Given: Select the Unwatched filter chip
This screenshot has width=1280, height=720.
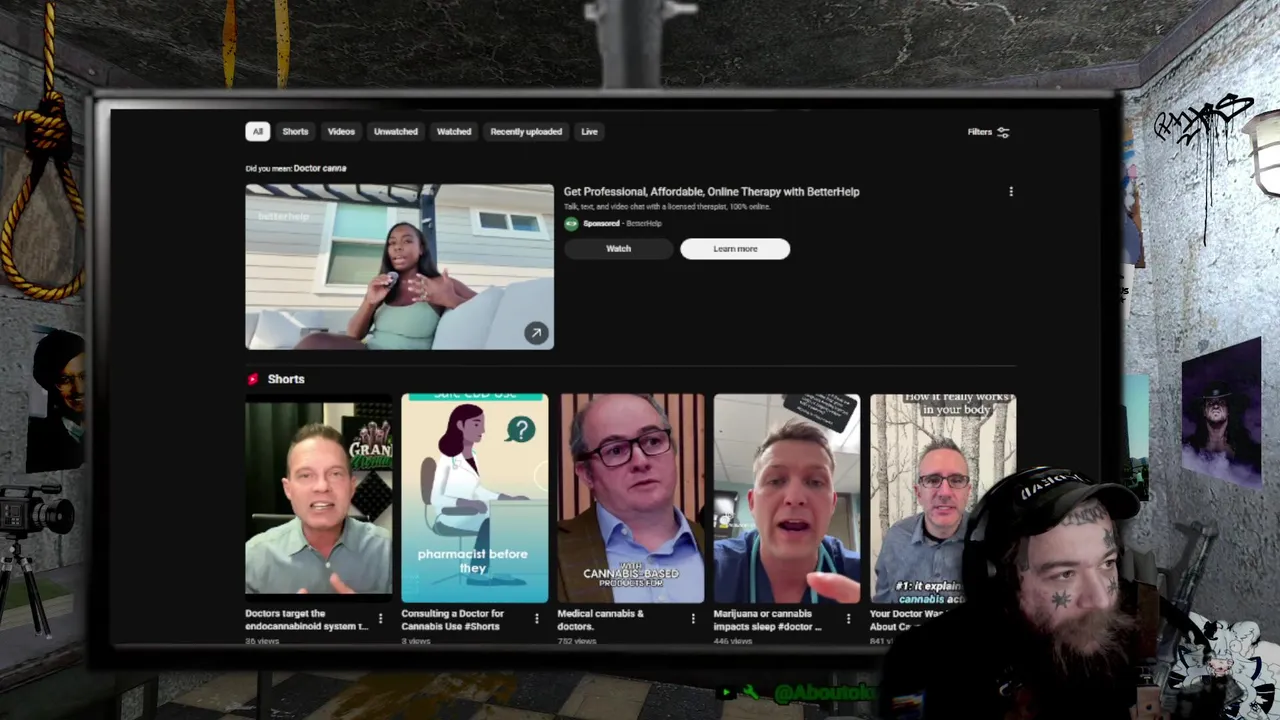Looking at the screenshot, I should tap(396, 131).
